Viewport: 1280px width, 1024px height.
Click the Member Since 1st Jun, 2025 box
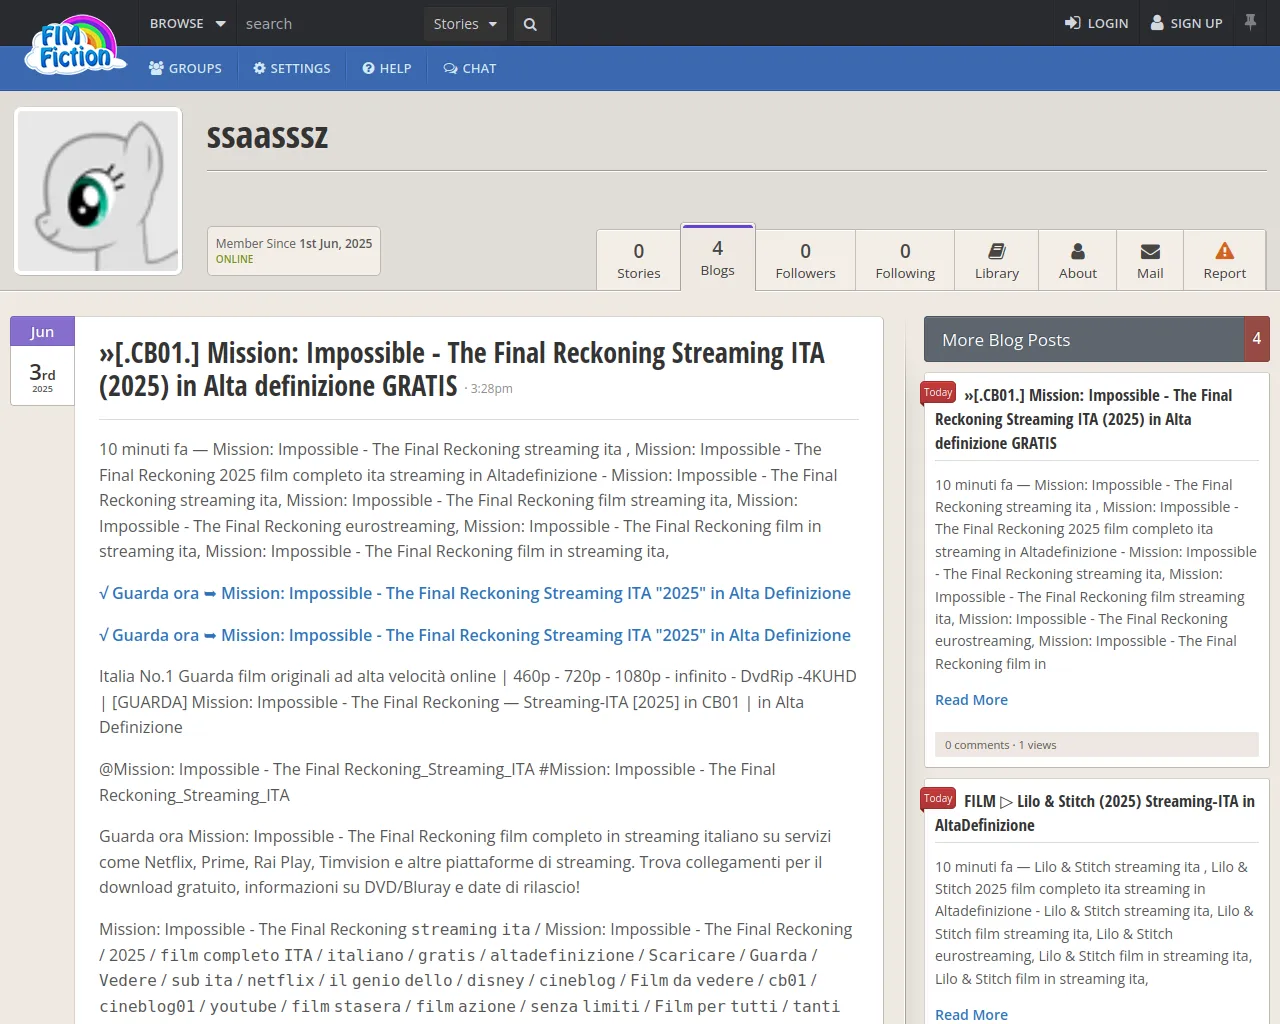(294, 250)
